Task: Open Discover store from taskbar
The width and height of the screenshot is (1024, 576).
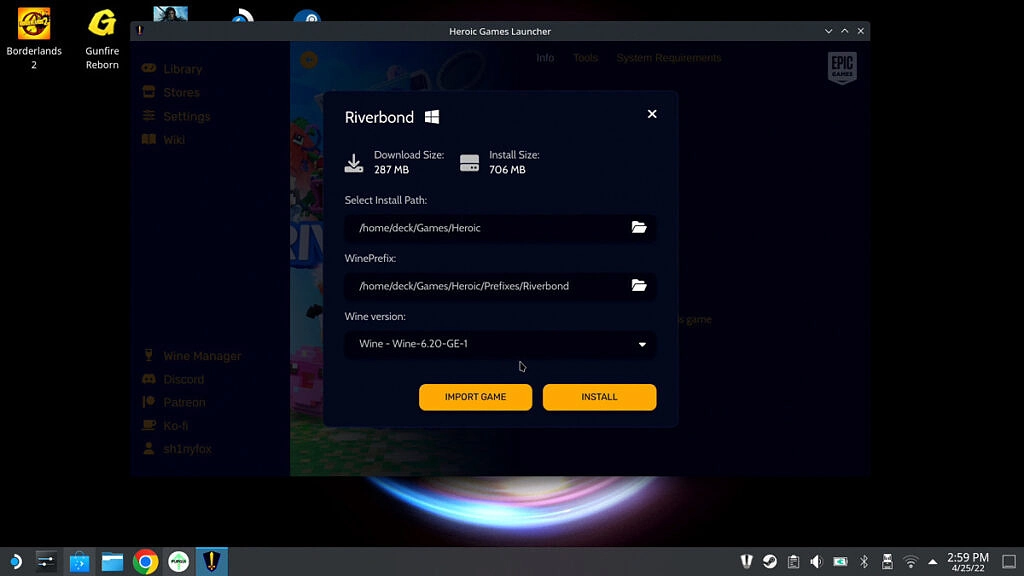Action: 80,562
